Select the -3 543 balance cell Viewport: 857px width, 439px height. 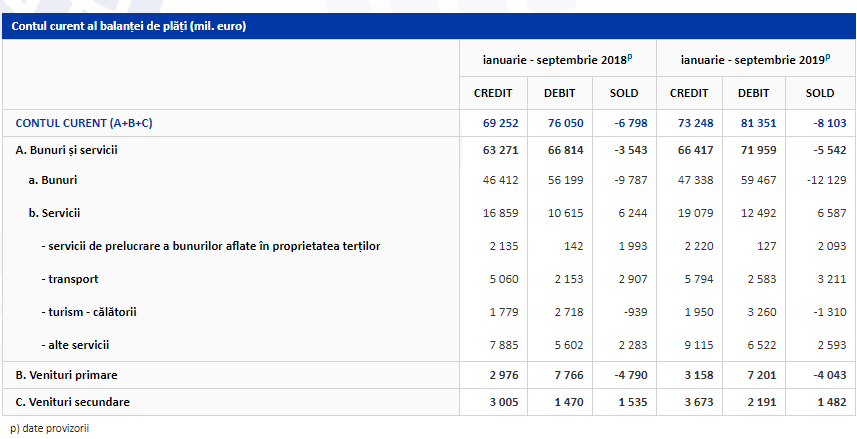click(630, 150)
